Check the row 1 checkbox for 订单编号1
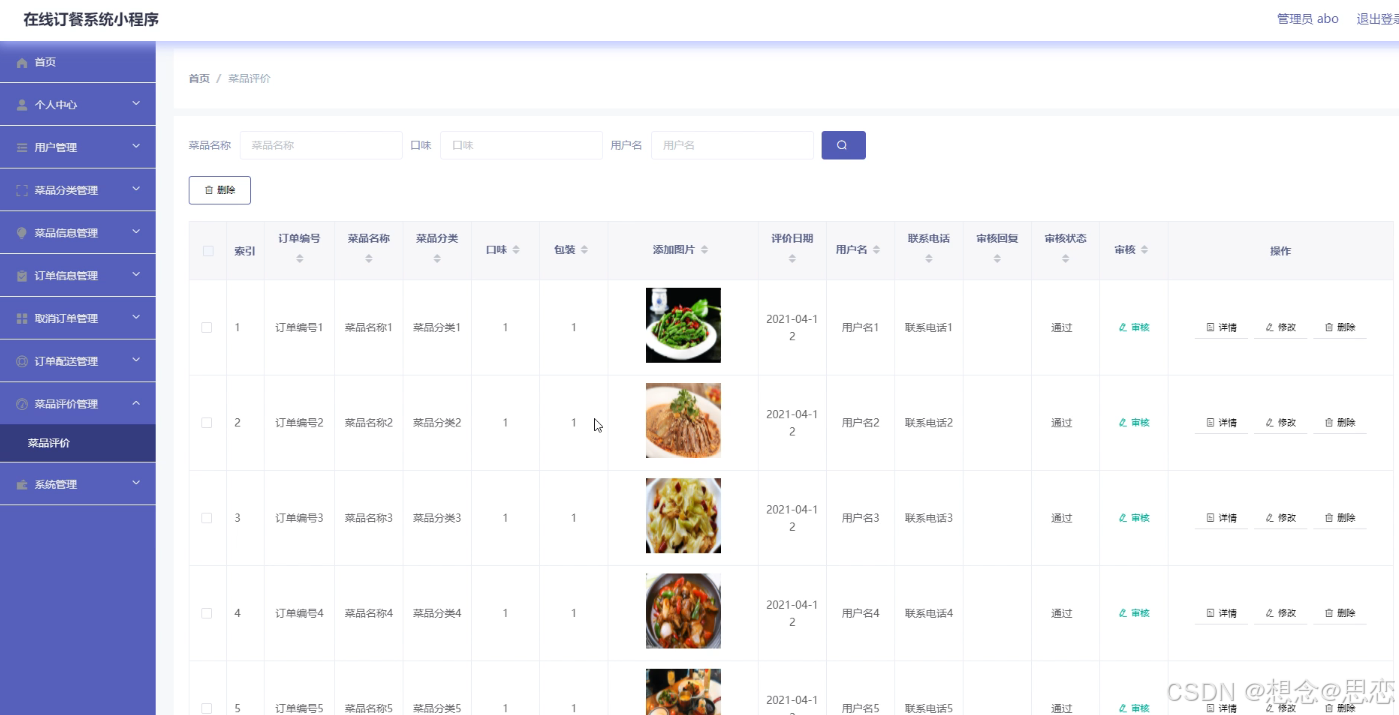1399x715 pixels. (x=207, y=328)
